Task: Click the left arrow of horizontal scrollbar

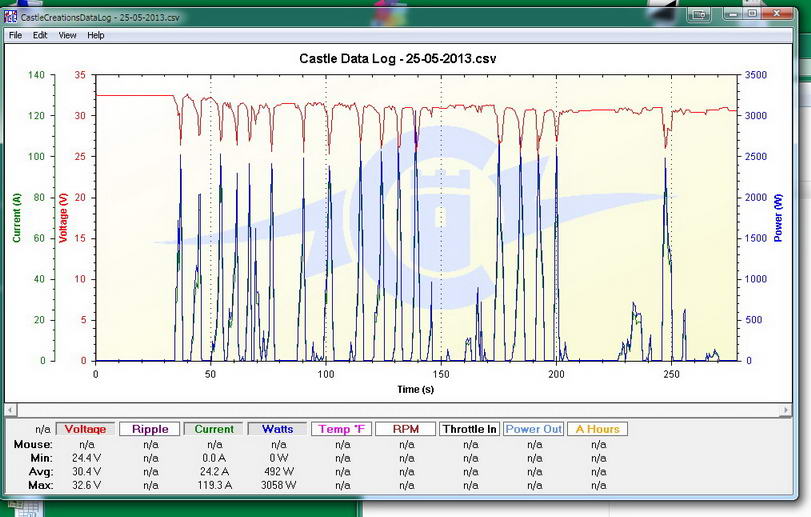Action: (x=10, y=410)
